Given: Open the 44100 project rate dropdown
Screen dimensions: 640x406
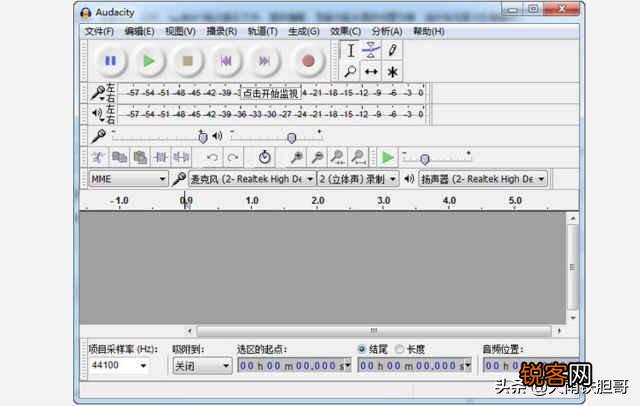Looking at the screenshot, I should [118, 365].
